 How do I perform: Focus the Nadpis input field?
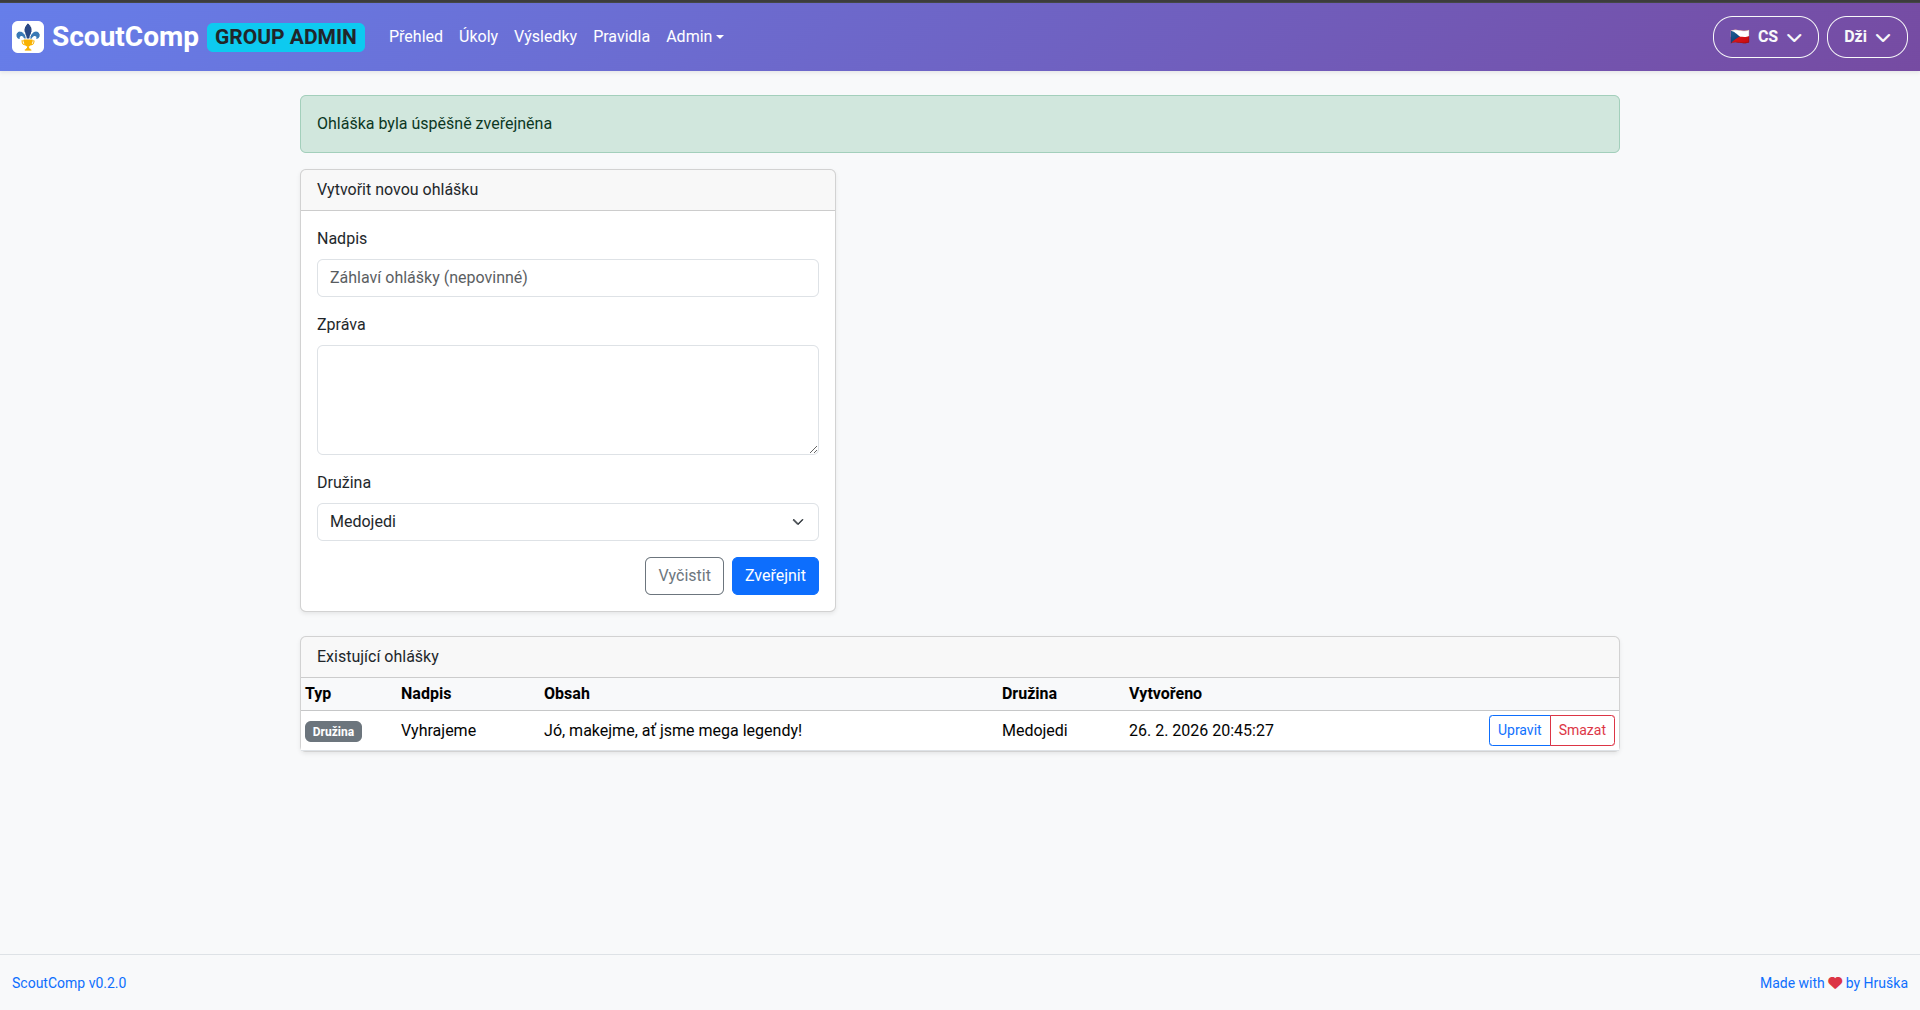[567, 278]
